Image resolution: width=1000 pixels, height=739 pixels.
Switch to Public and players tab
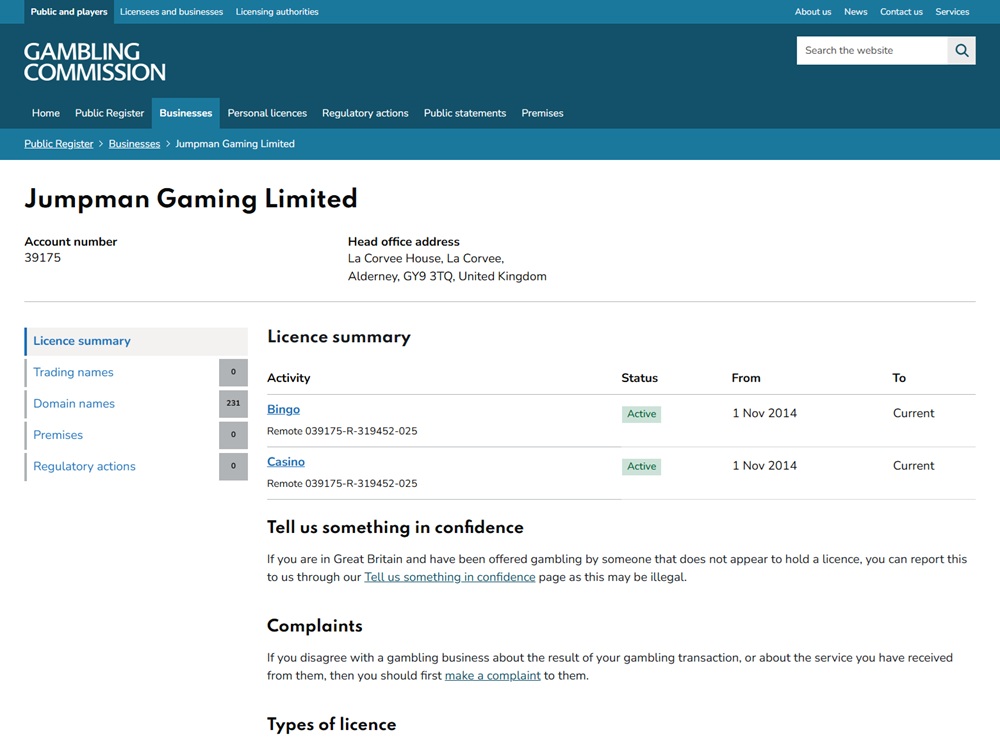click(69, 11)
